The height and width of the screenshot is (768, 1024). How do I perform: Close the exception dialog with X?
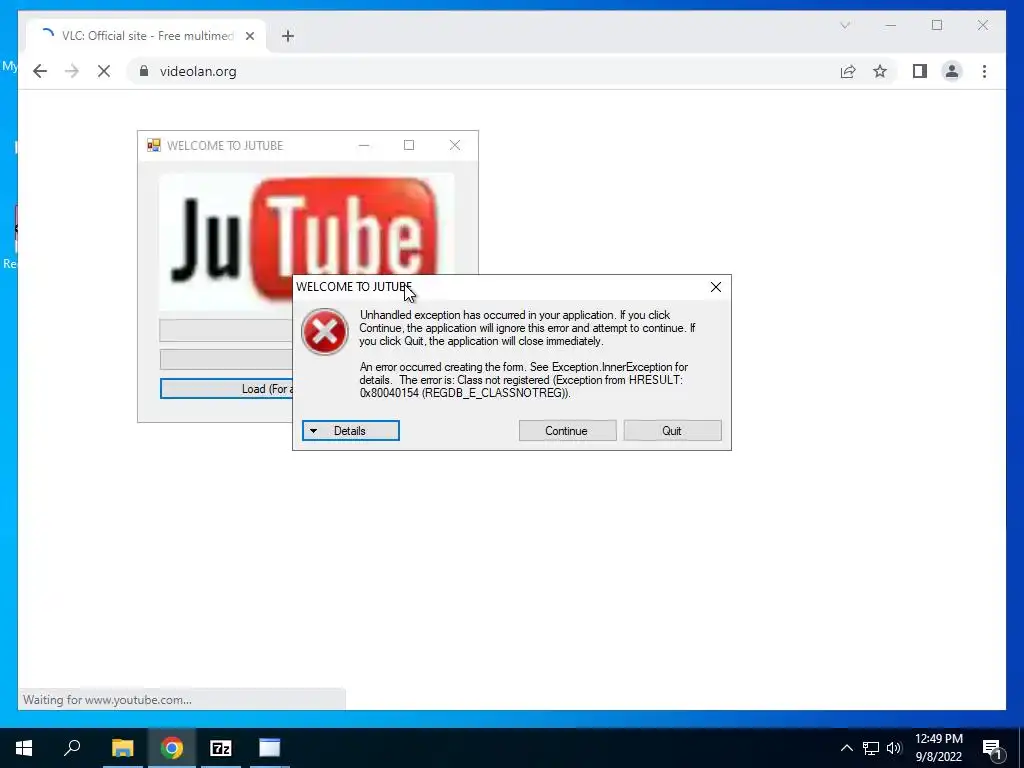716,287
